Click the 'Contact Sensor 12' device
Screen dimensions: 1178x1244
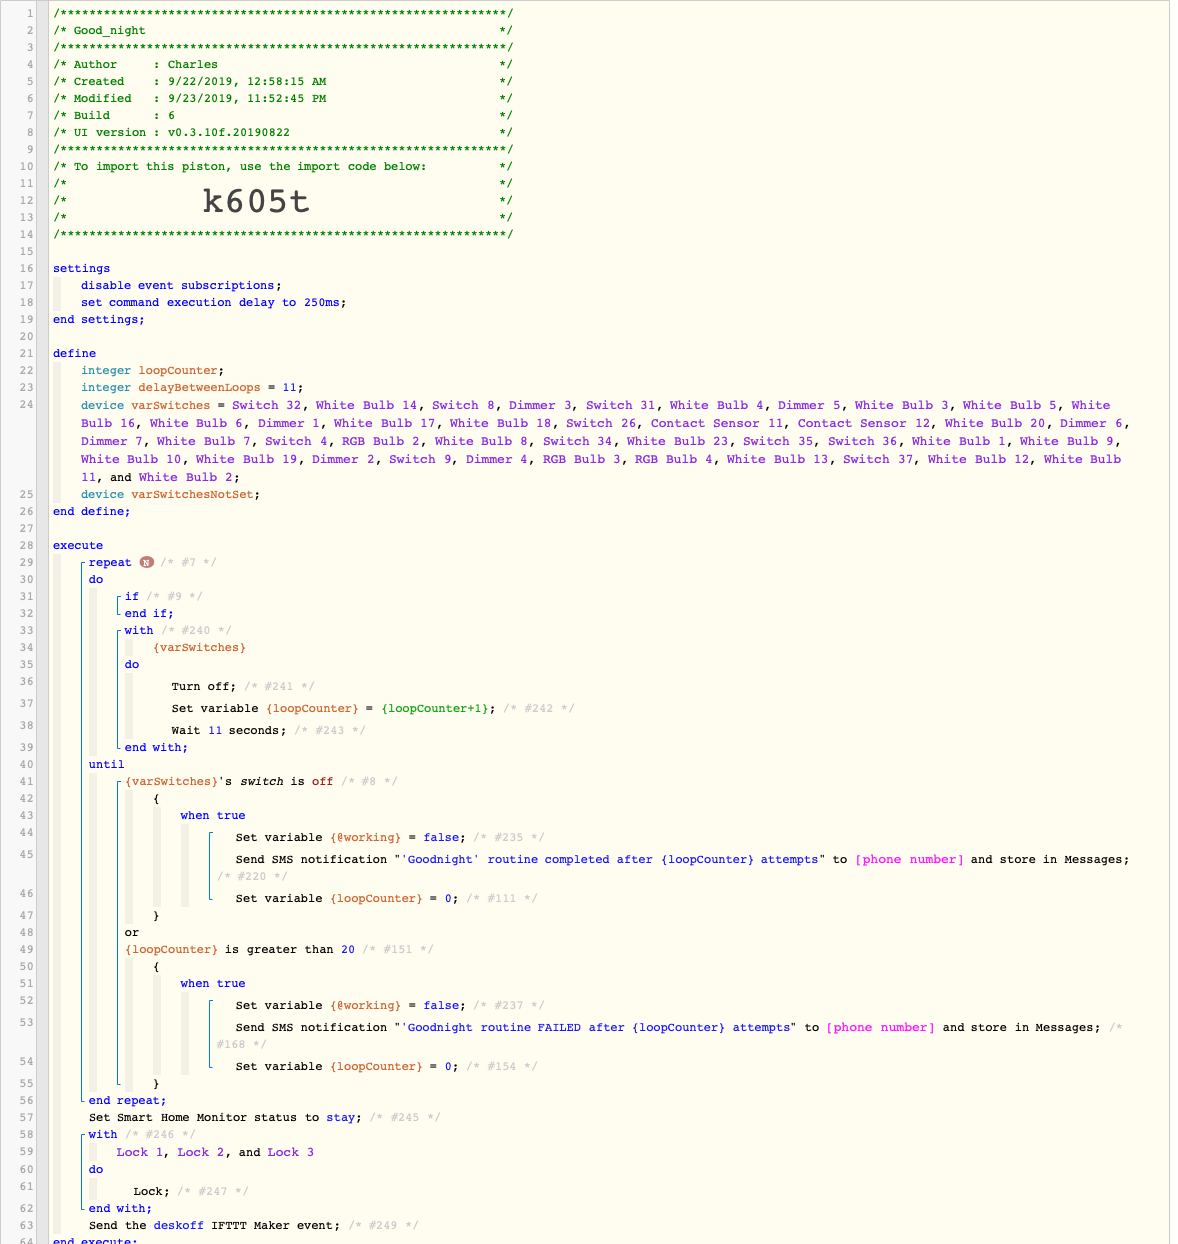[x=864, y=423]
